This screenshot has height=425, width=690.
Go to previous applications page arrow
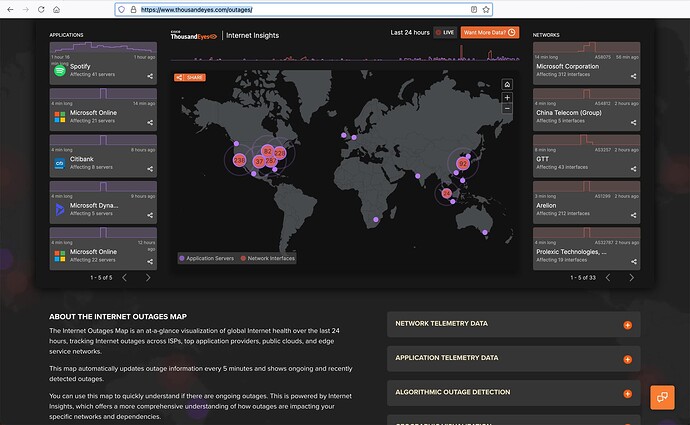[x=124, y=278]
